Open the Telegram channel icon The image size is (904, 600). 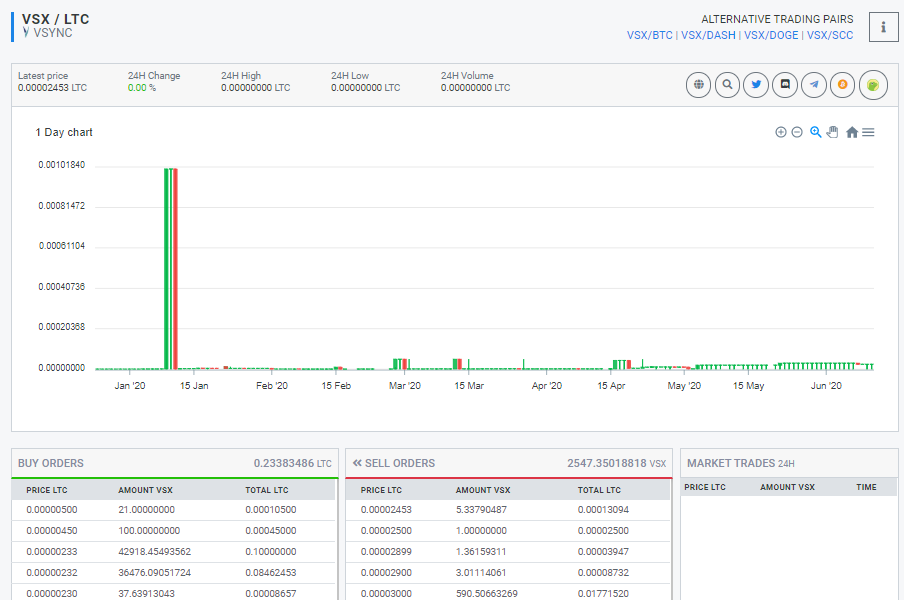(813, 85)
